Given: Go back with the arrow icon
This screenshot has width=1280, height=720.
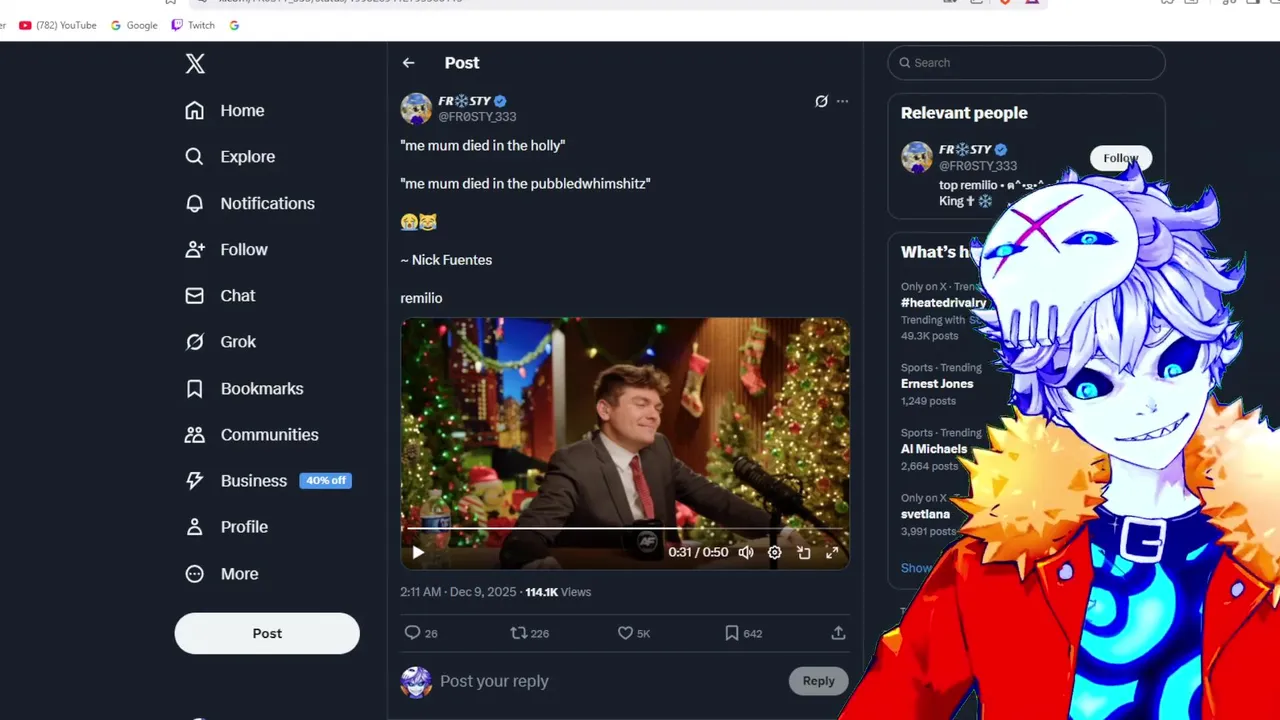Looking at the screenshot, I should pos(408,63).
